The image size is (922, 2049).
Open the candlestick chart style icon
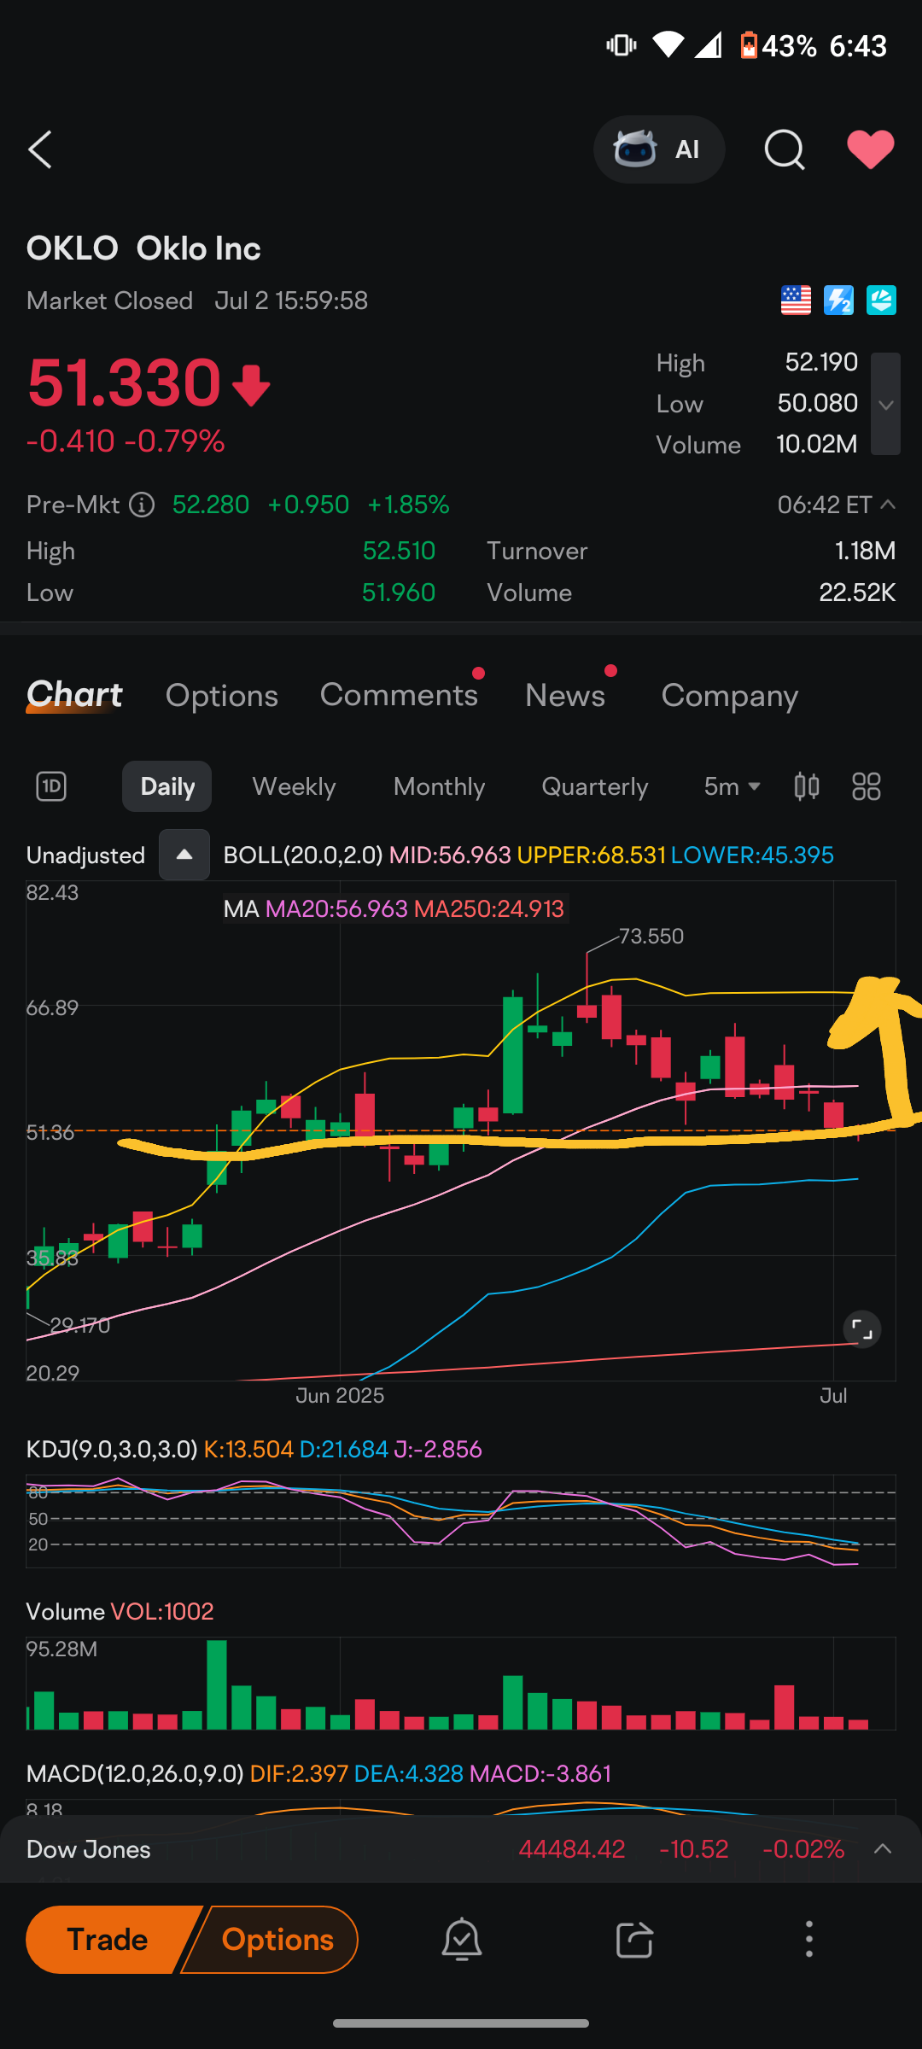(807, 787)
